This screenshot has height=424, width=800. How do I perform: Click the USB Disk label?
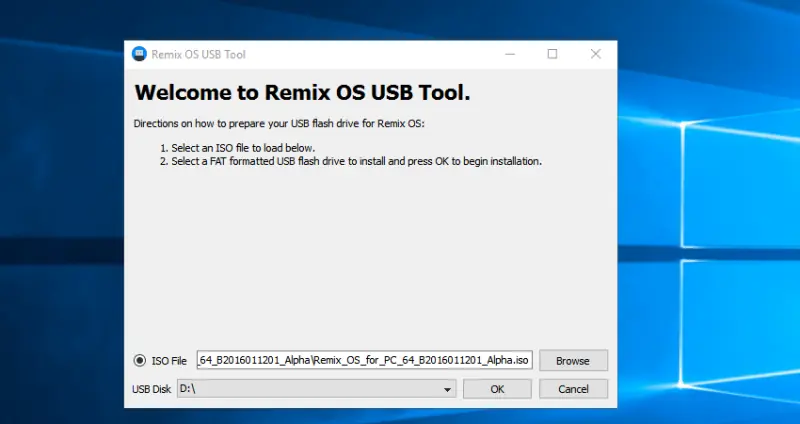point(152,389)
